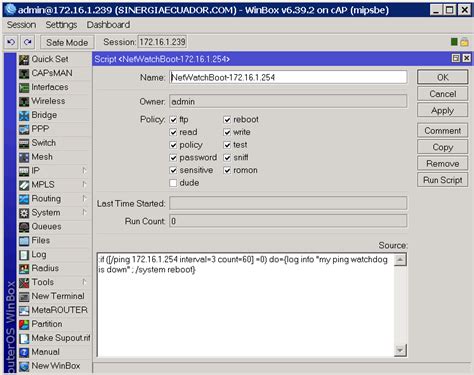474x375 pixels.
Task: Uncheck the read policy checkbox
Action: tap(173, 132)
